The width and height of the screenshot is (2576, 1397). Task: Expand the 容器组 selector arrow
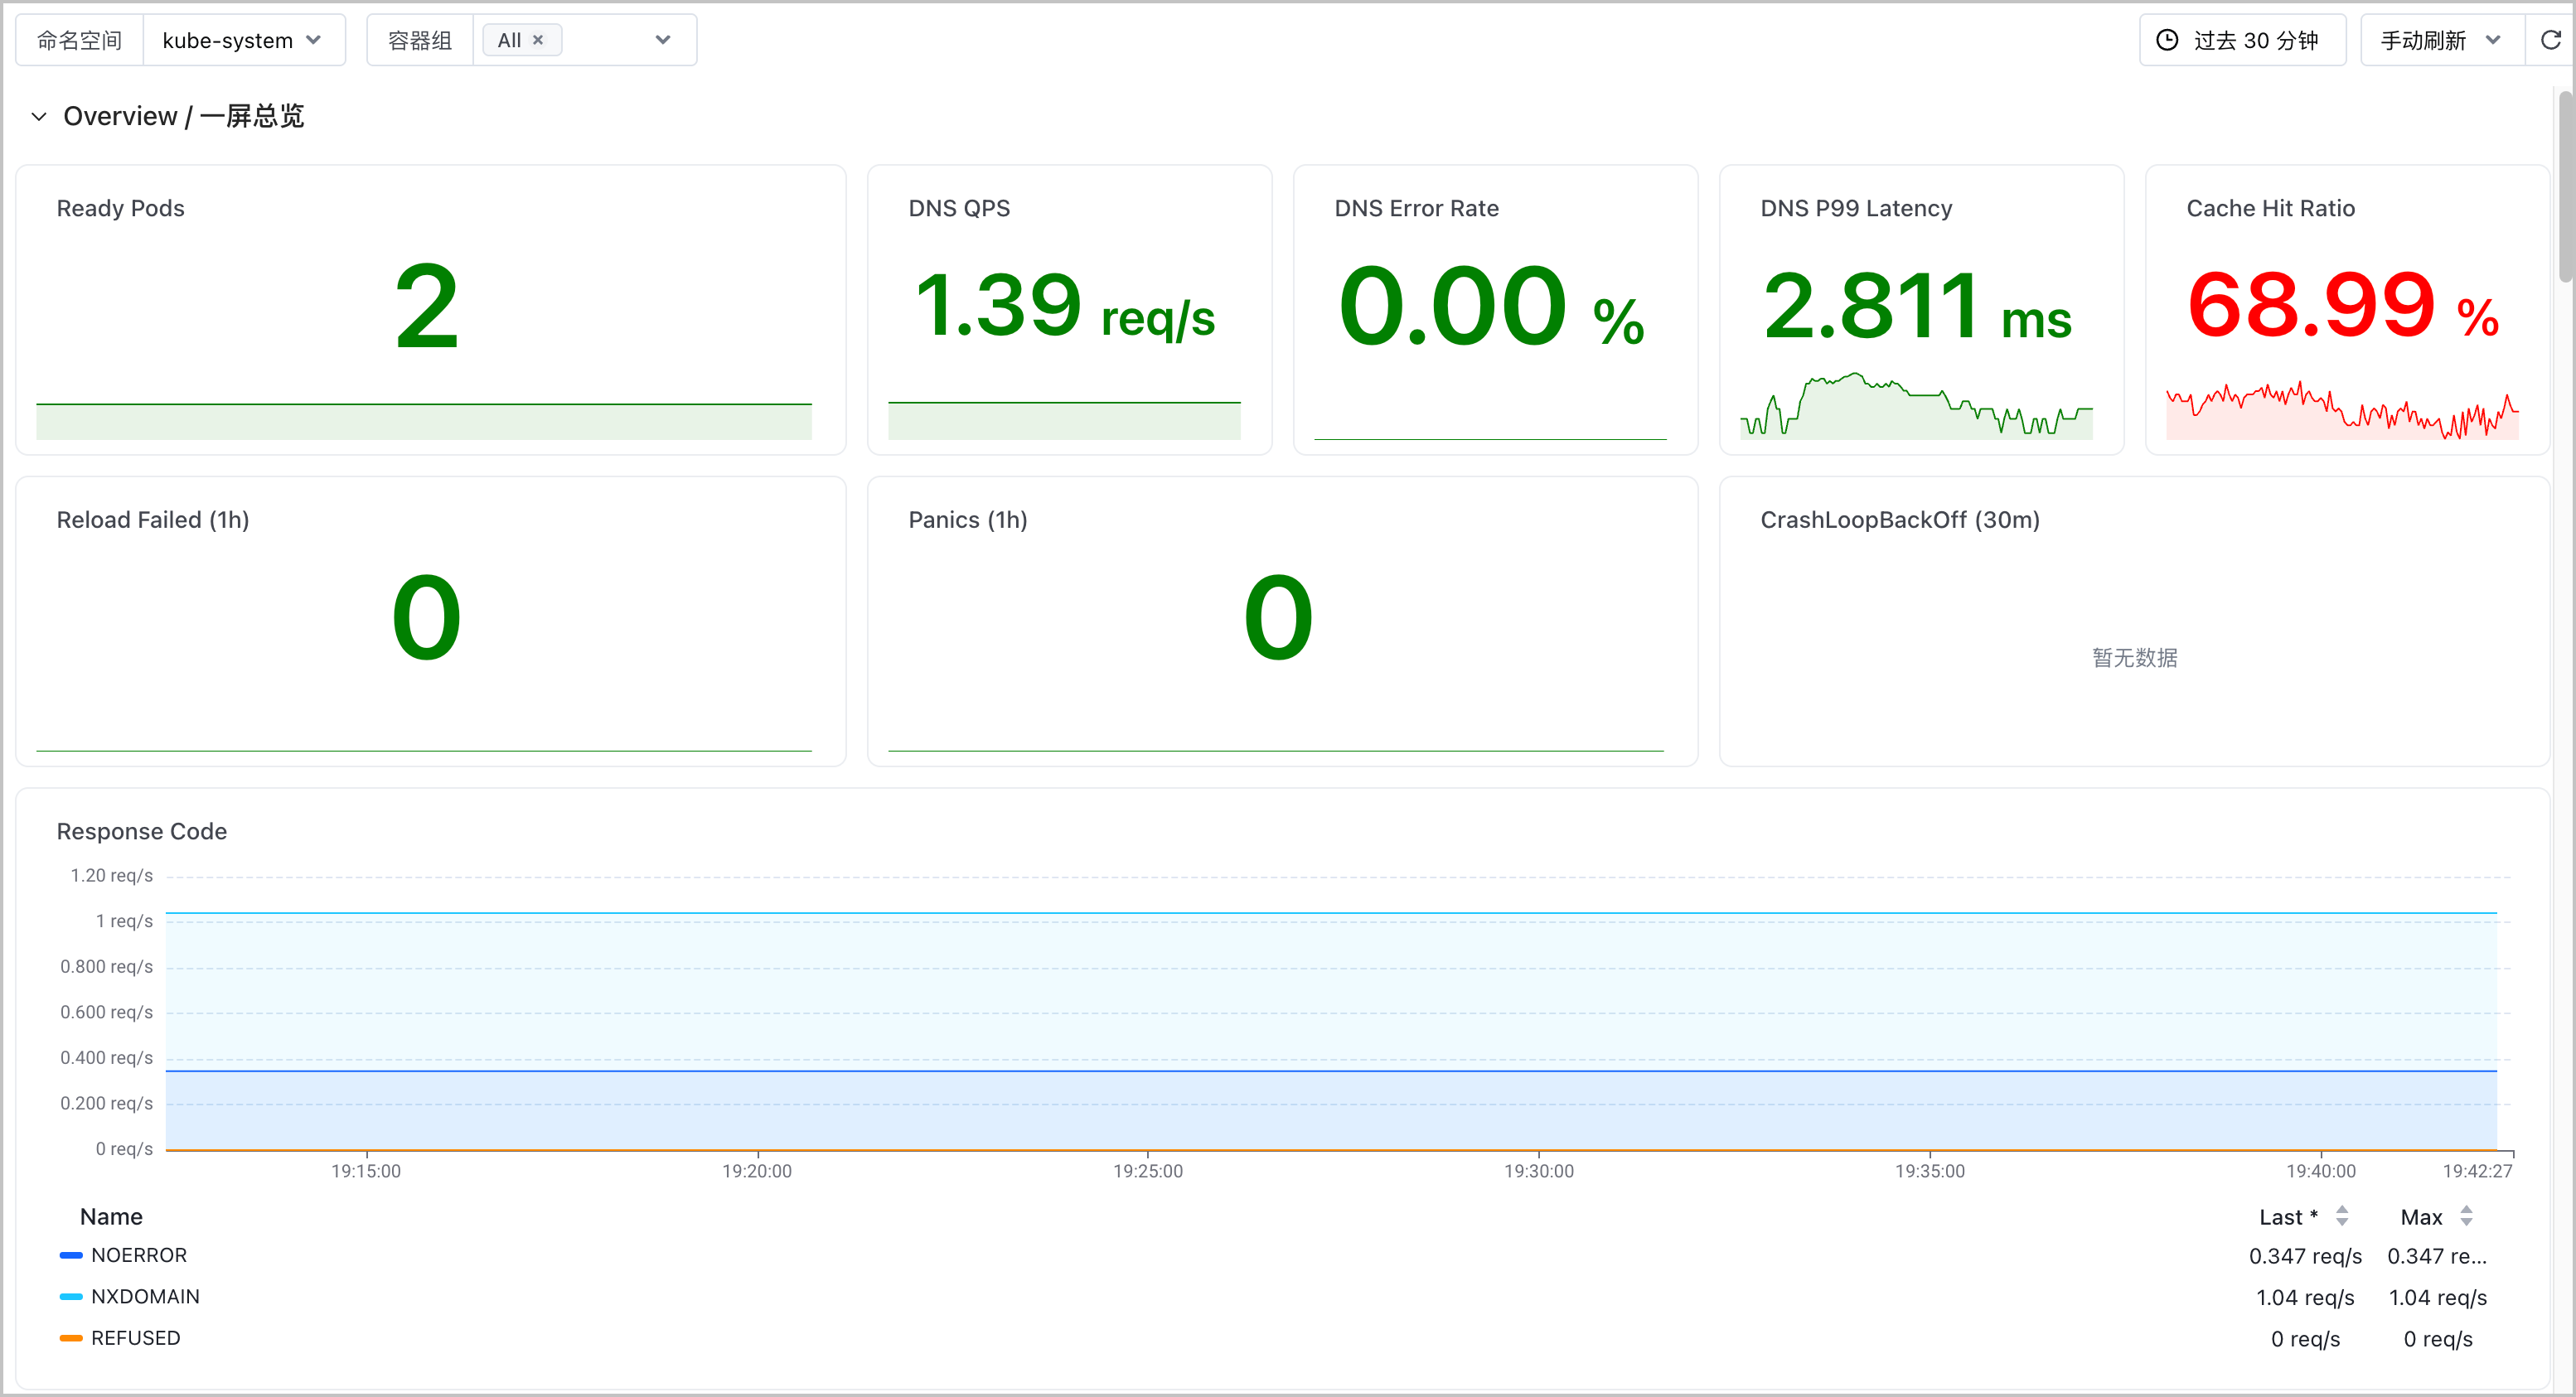tap(662, 40)
